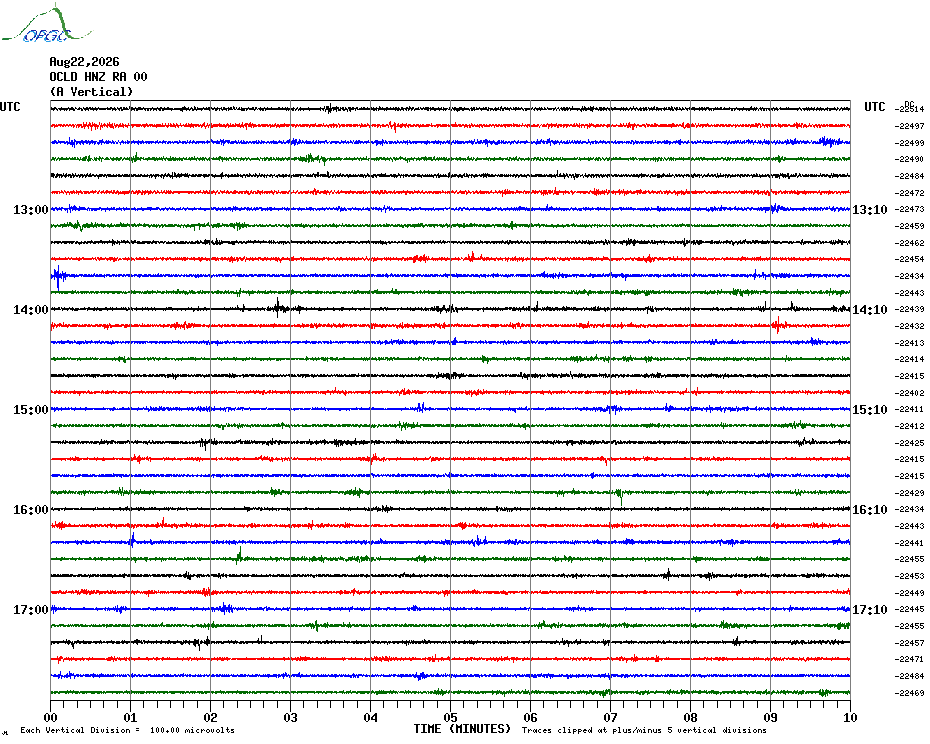This screenshot has width=930, height=744.
Task: Click the DC offset value -22499
Action: tap(910, 143)
